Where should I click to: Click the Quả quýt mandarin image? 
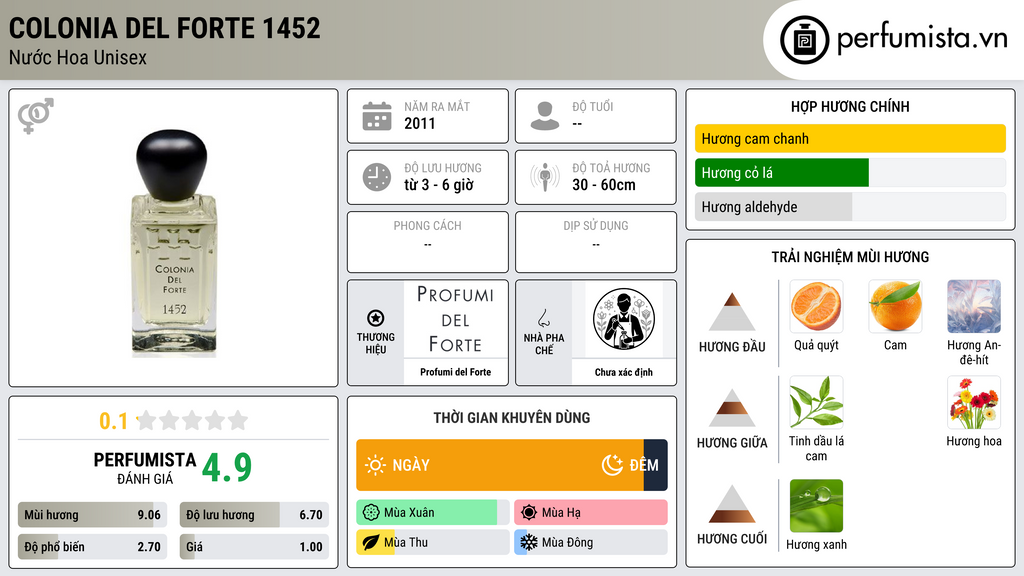click(x=816, y=306)
